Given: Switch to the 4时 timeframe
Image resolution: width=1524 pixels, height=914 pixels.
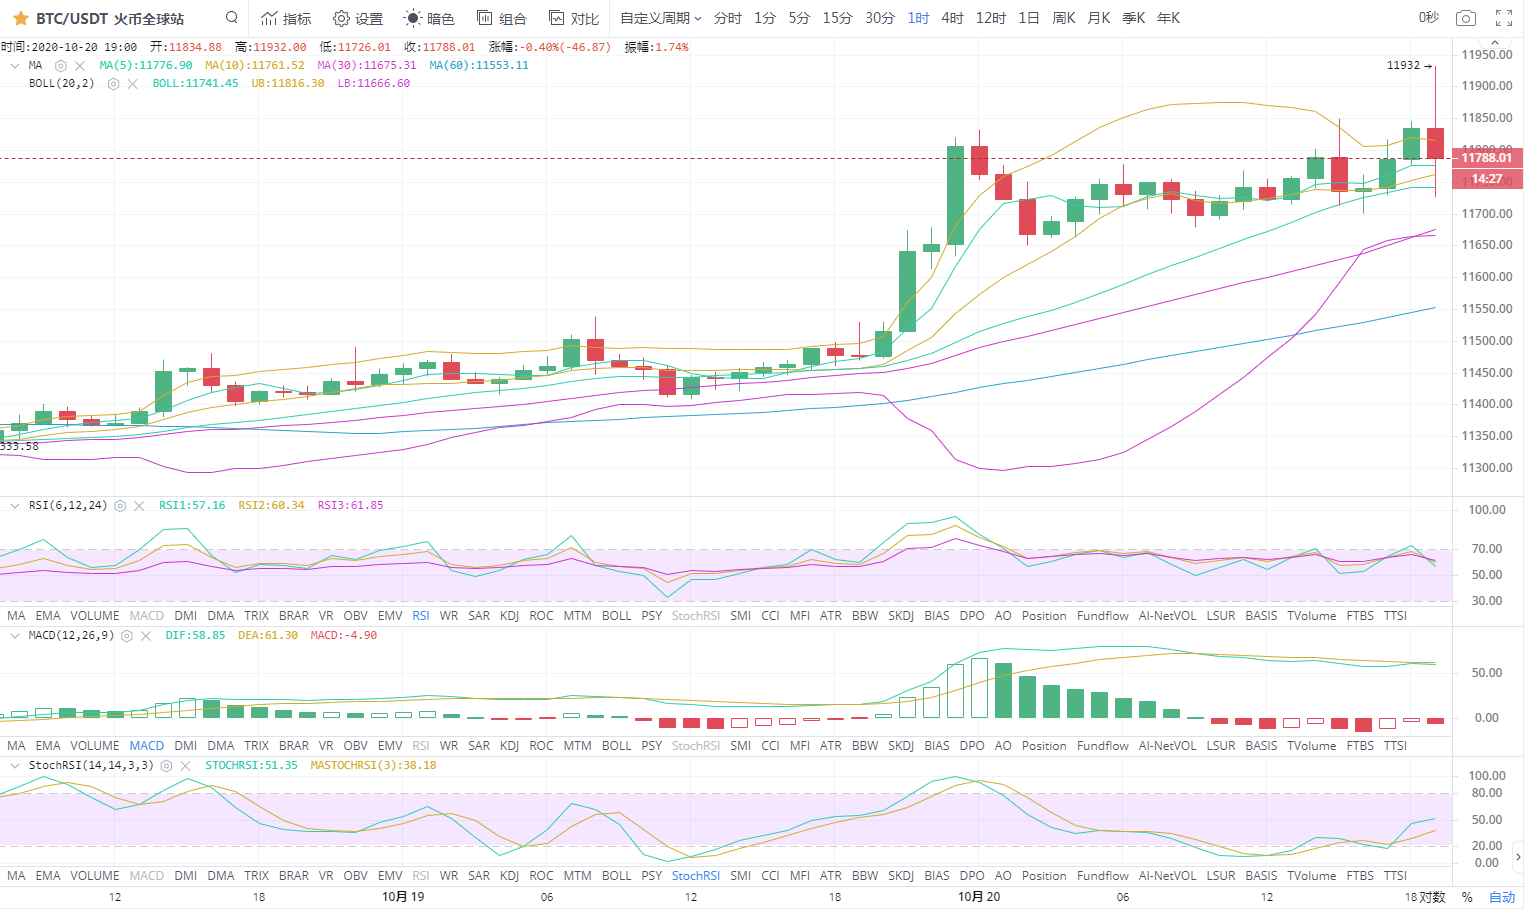Looking at the screenshot, I should coord(953,18).
